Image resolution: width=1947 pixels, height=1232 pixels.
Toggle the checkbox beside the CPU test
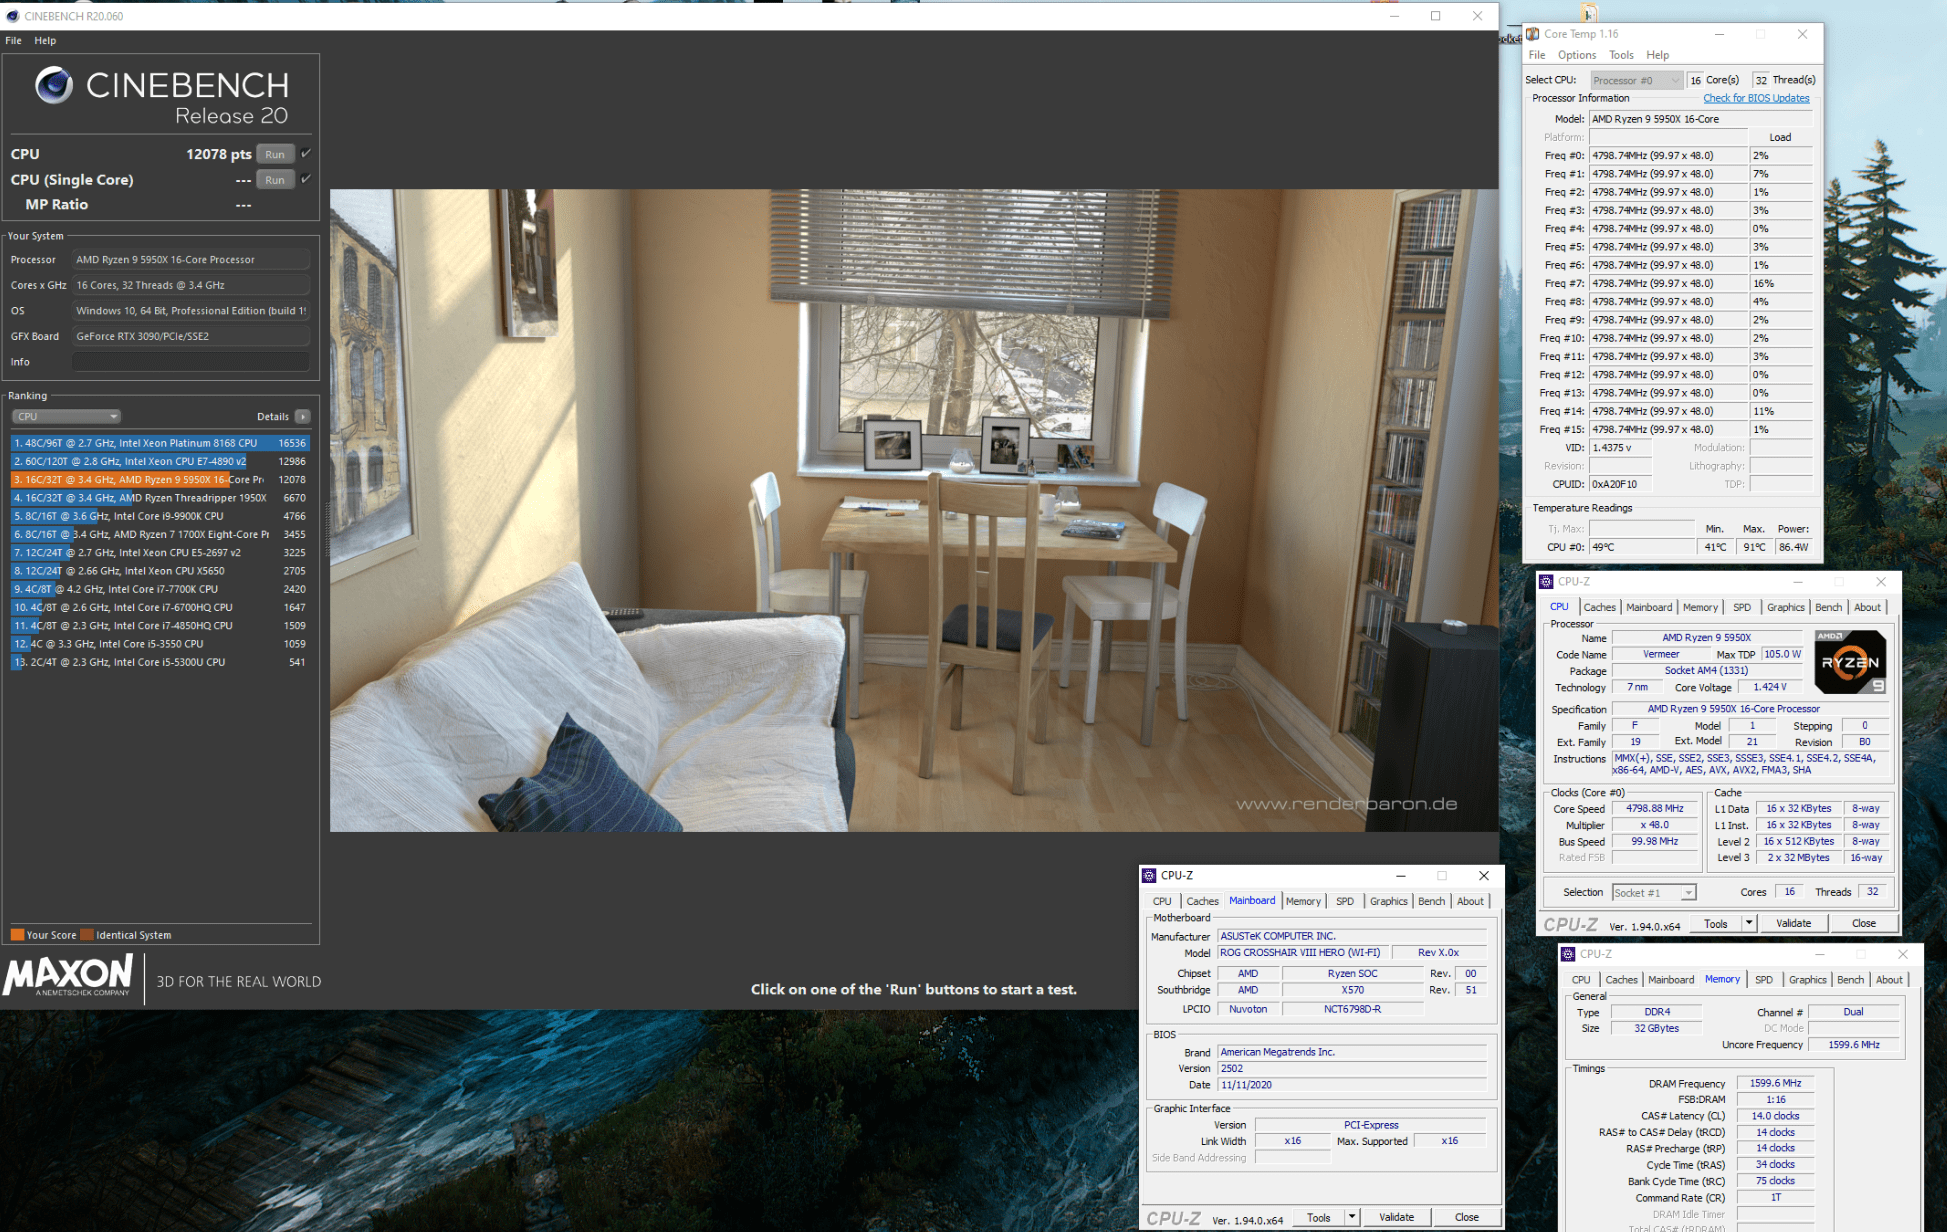[x=306, y=153]
